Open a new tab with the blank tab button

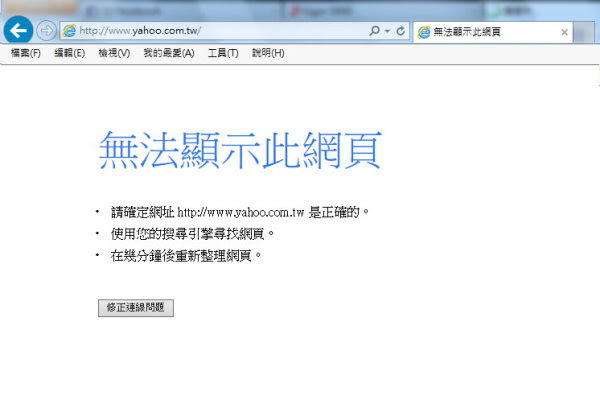(x=584, y=32)
